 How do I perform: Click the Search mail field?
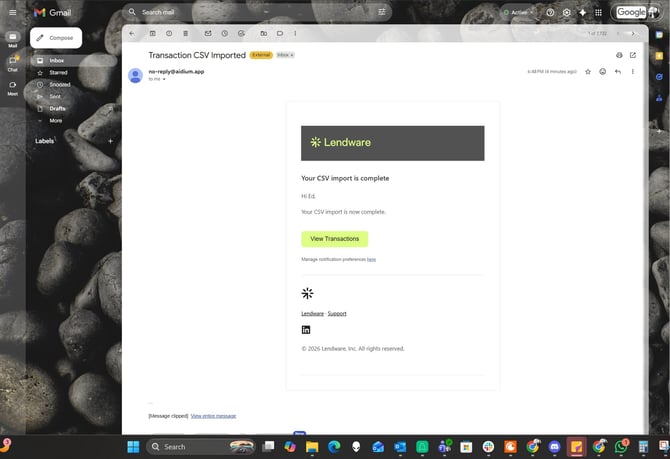pyautogui.click(x=250, y=12)
